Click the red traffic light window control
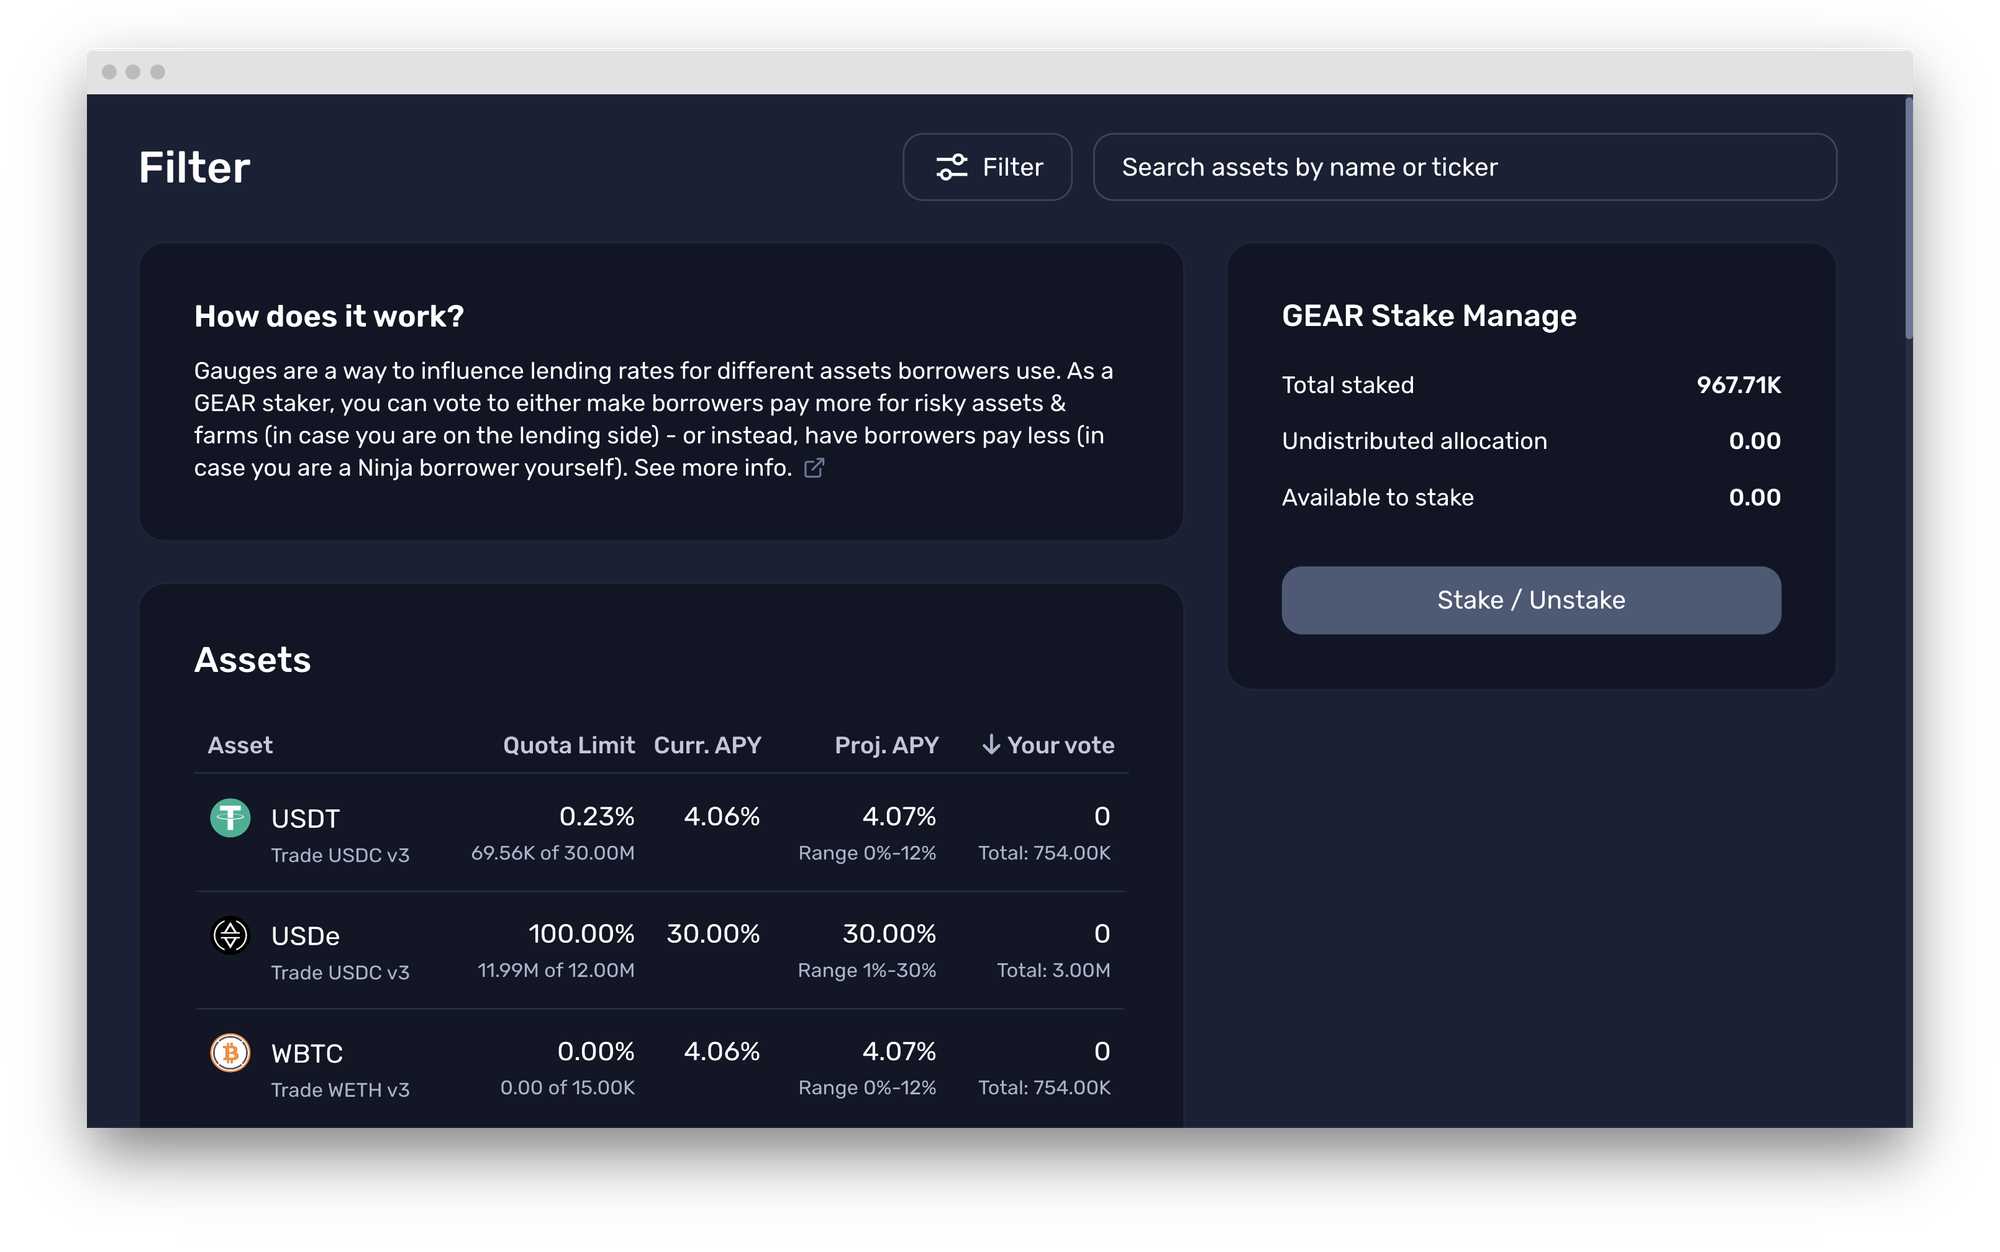Image resolution: width=2000 pixels, height=1252 pixels. pyautogui.click(x=109, y=71)
